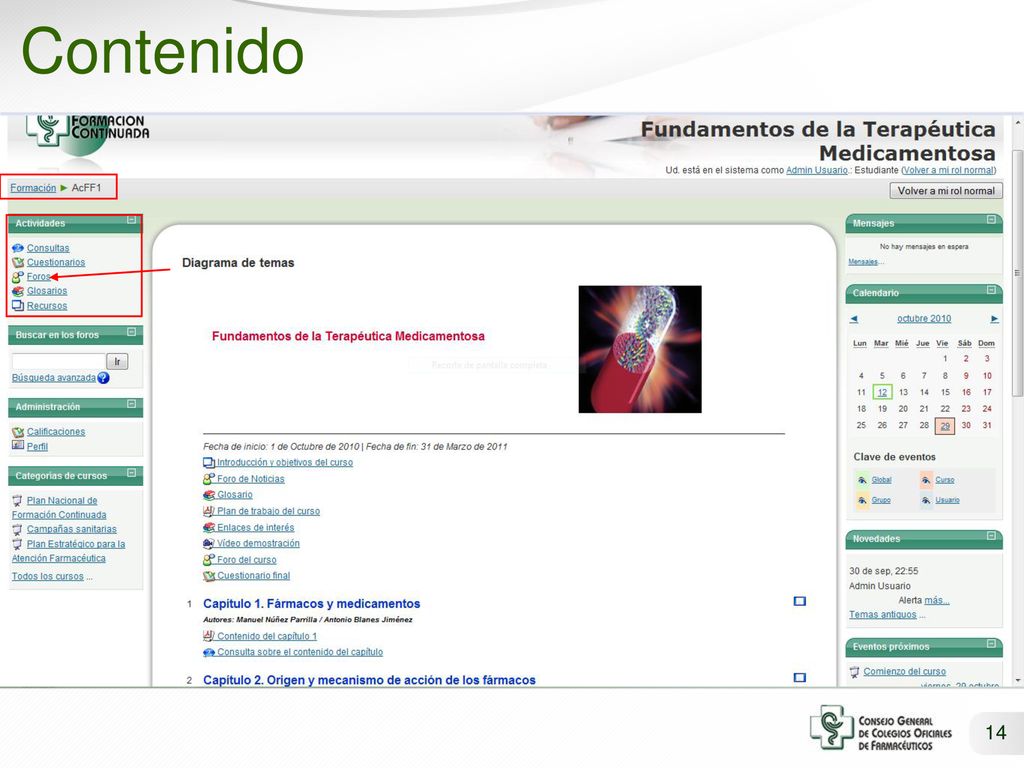Click the Foro del curso icon

point(209,560)
